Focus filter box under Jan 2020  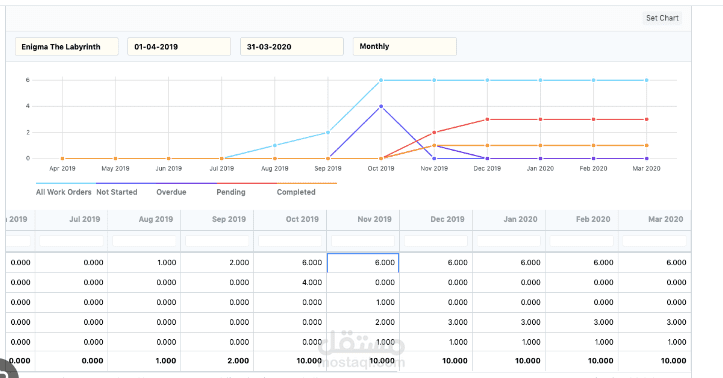point(509,241)
